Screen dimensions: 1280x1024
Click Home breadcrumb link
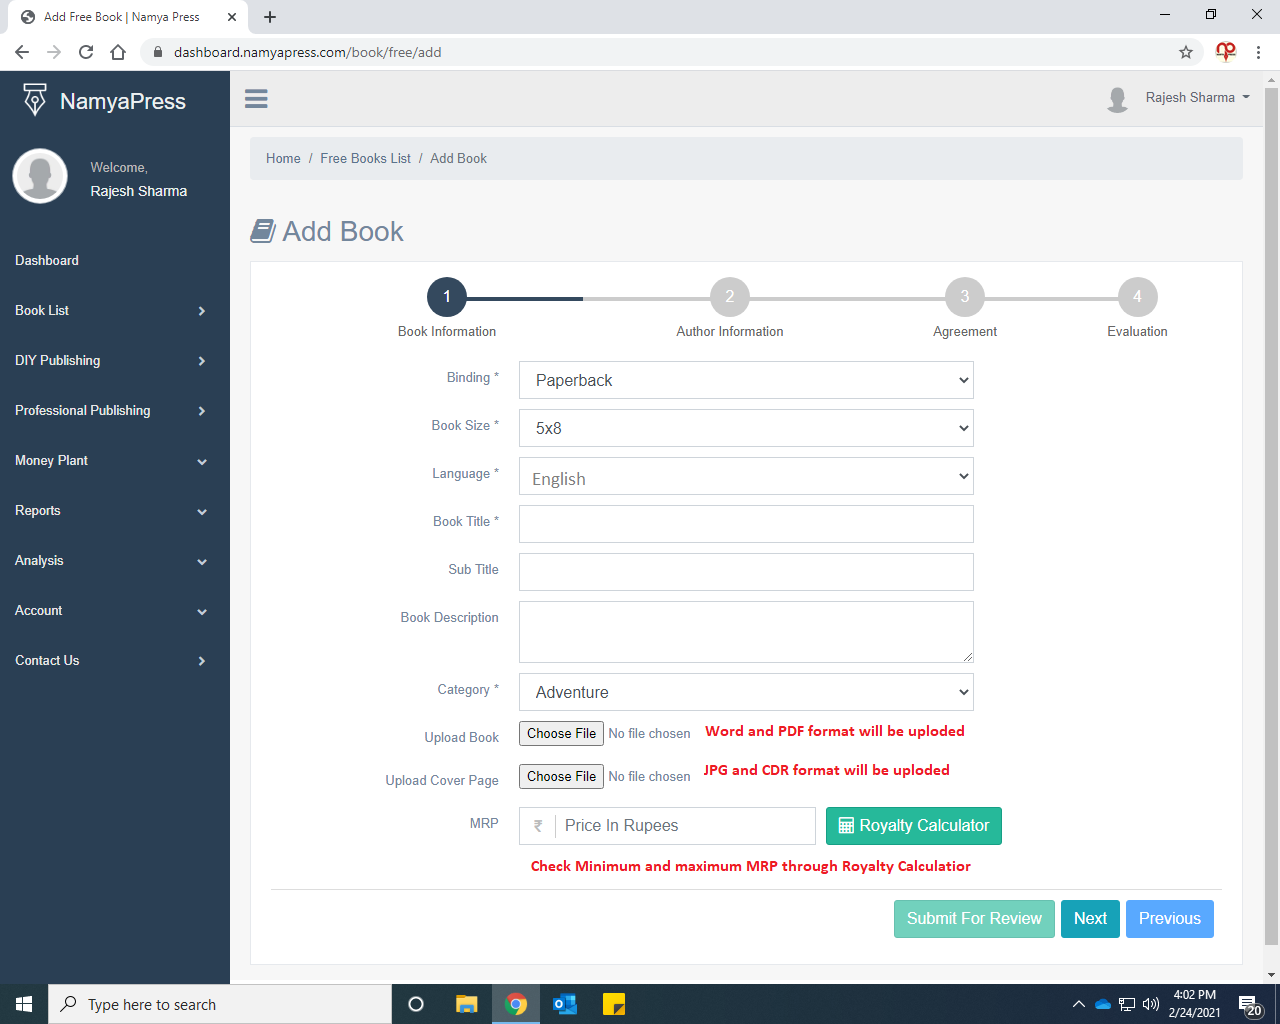click(283, 158)
